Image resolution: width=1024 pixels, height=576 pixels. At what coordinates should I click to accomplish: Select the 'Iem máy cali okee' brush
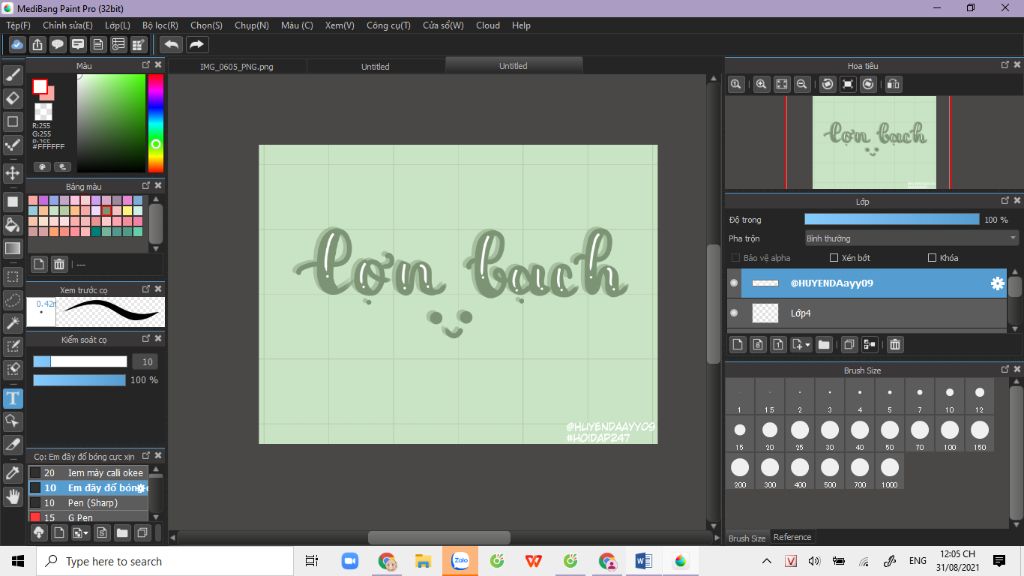click(x=88, y=472)
